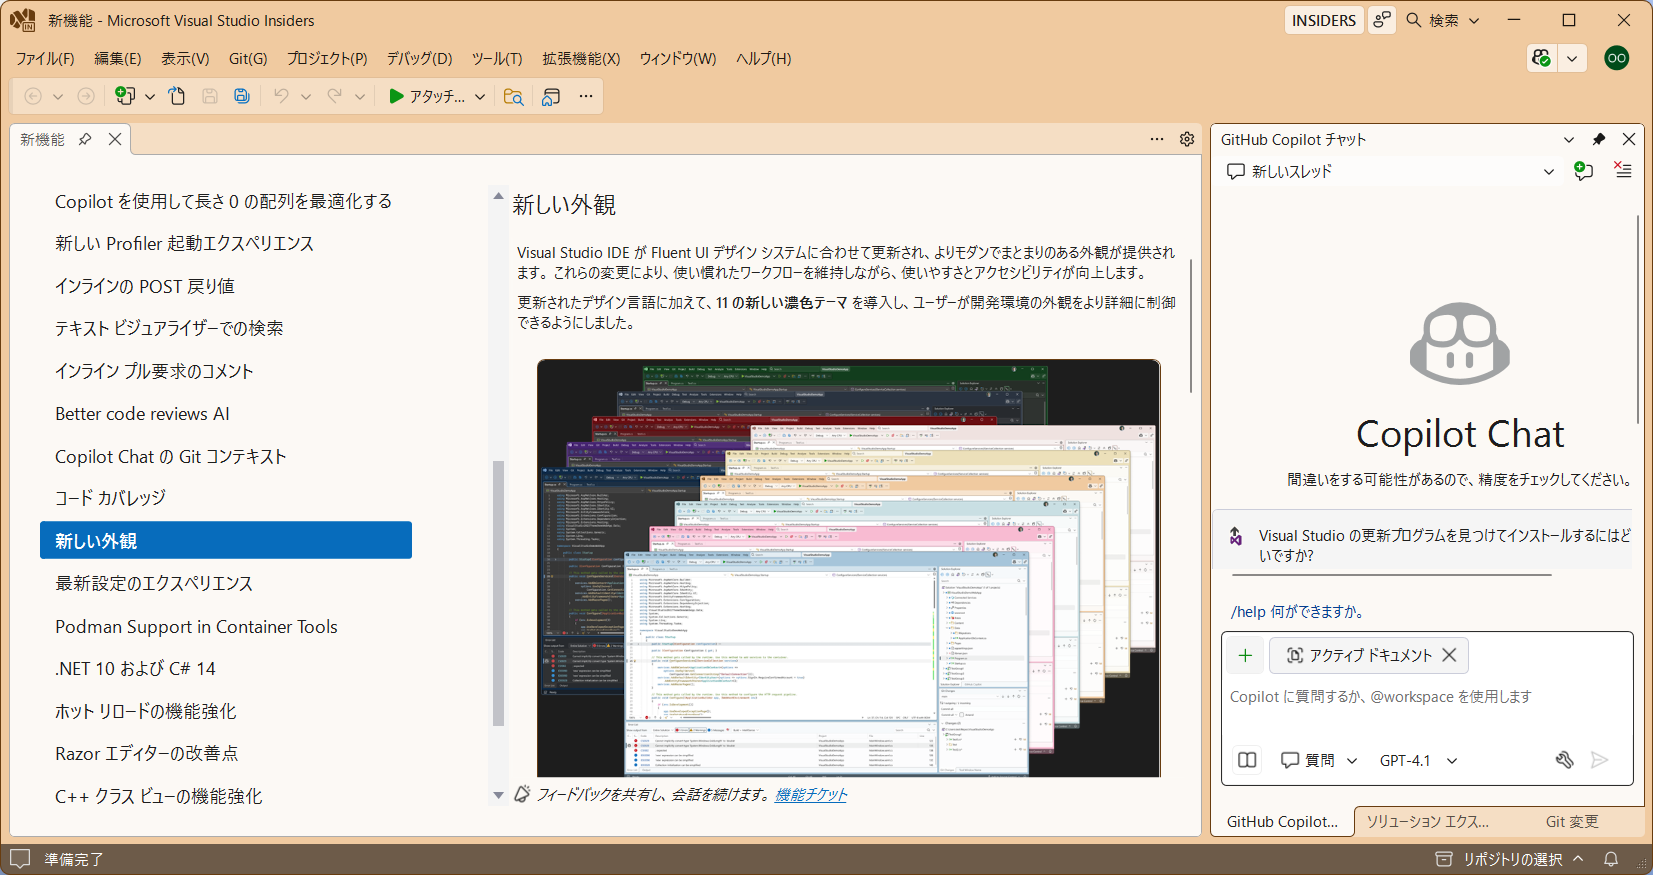Click the new project toolbar icon
Screen dimensions: 1653x875
click(125, 96)
